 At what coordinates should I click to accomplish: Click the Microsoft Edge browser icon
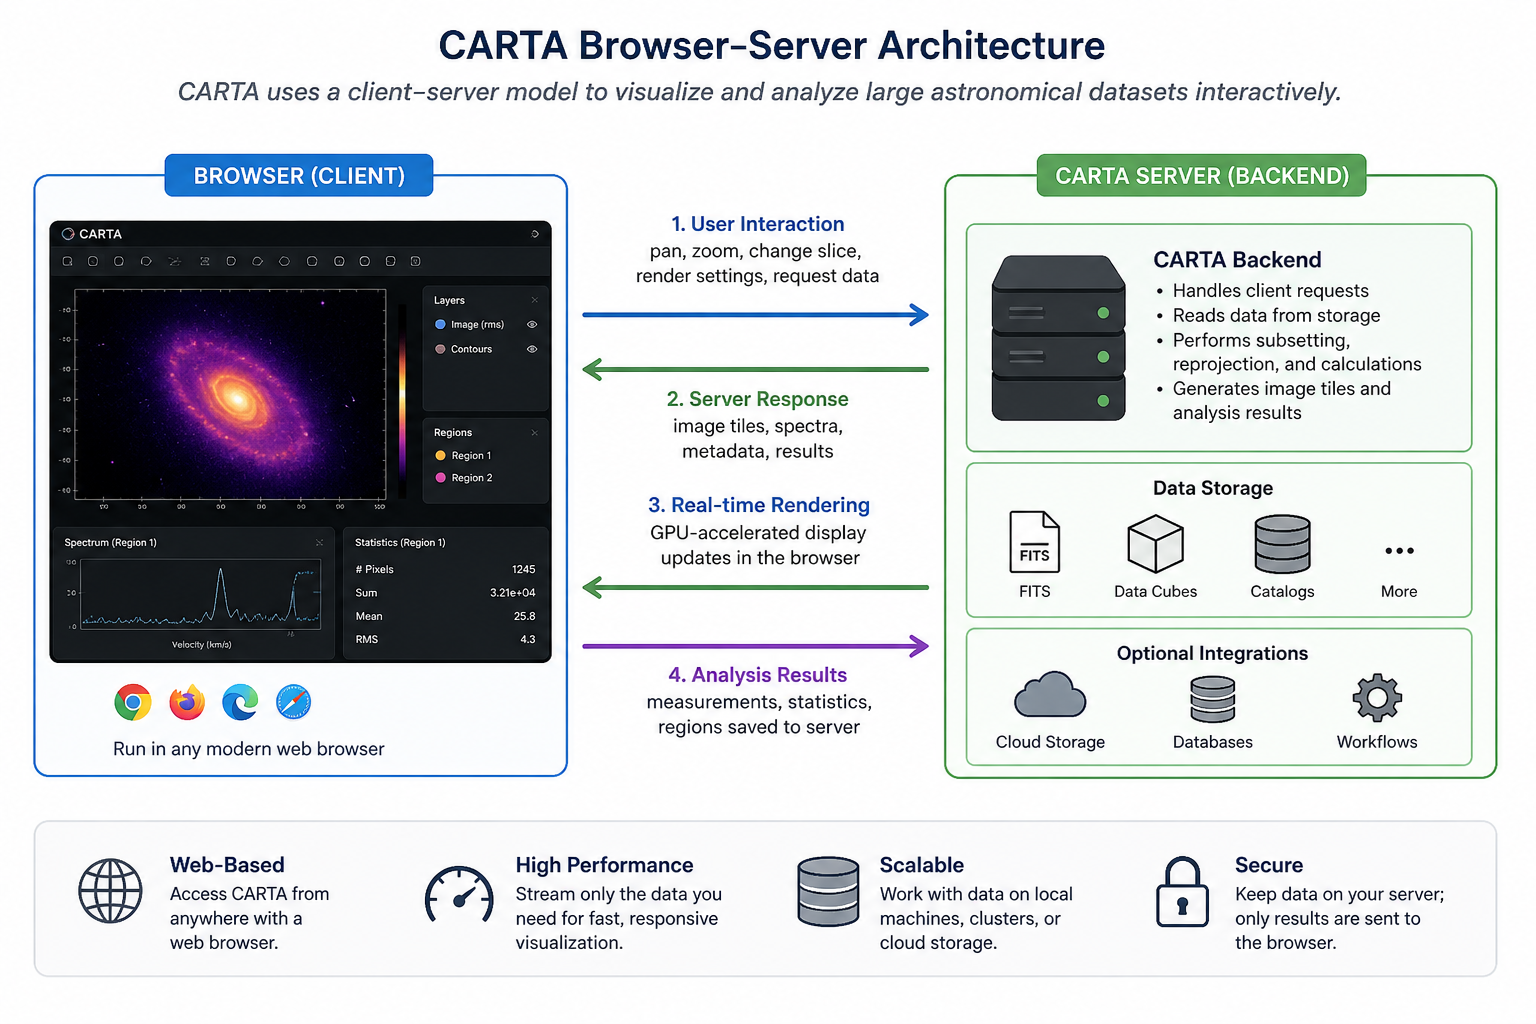[240, 703]
